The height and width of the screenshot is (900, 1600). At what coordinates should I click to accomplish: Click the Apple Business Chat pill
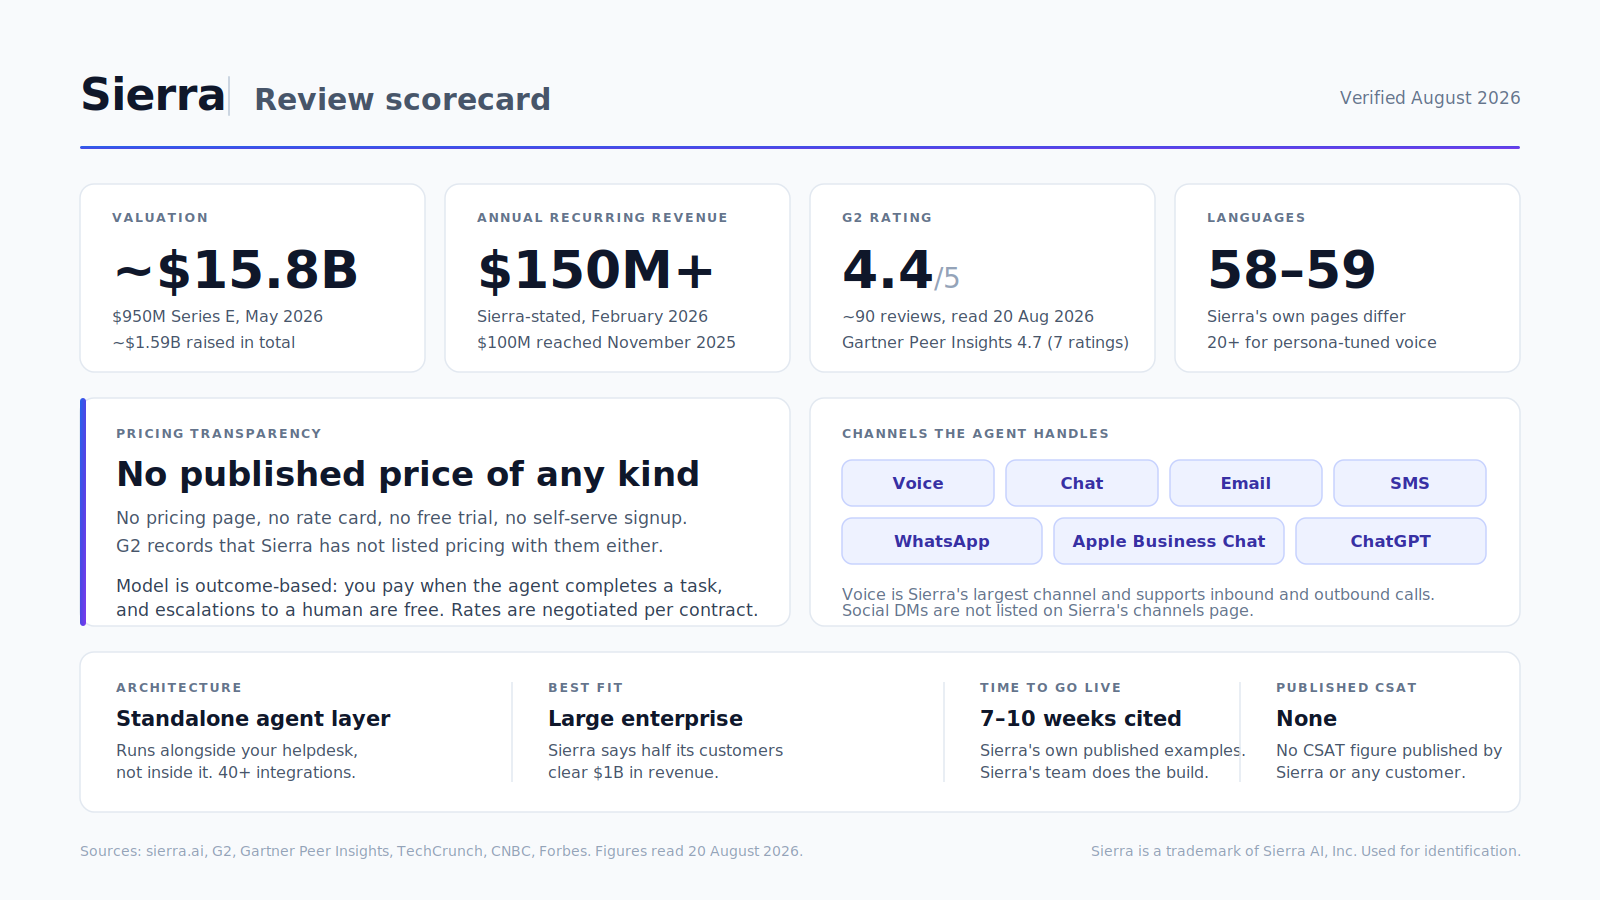click(x=1169, y=541)
